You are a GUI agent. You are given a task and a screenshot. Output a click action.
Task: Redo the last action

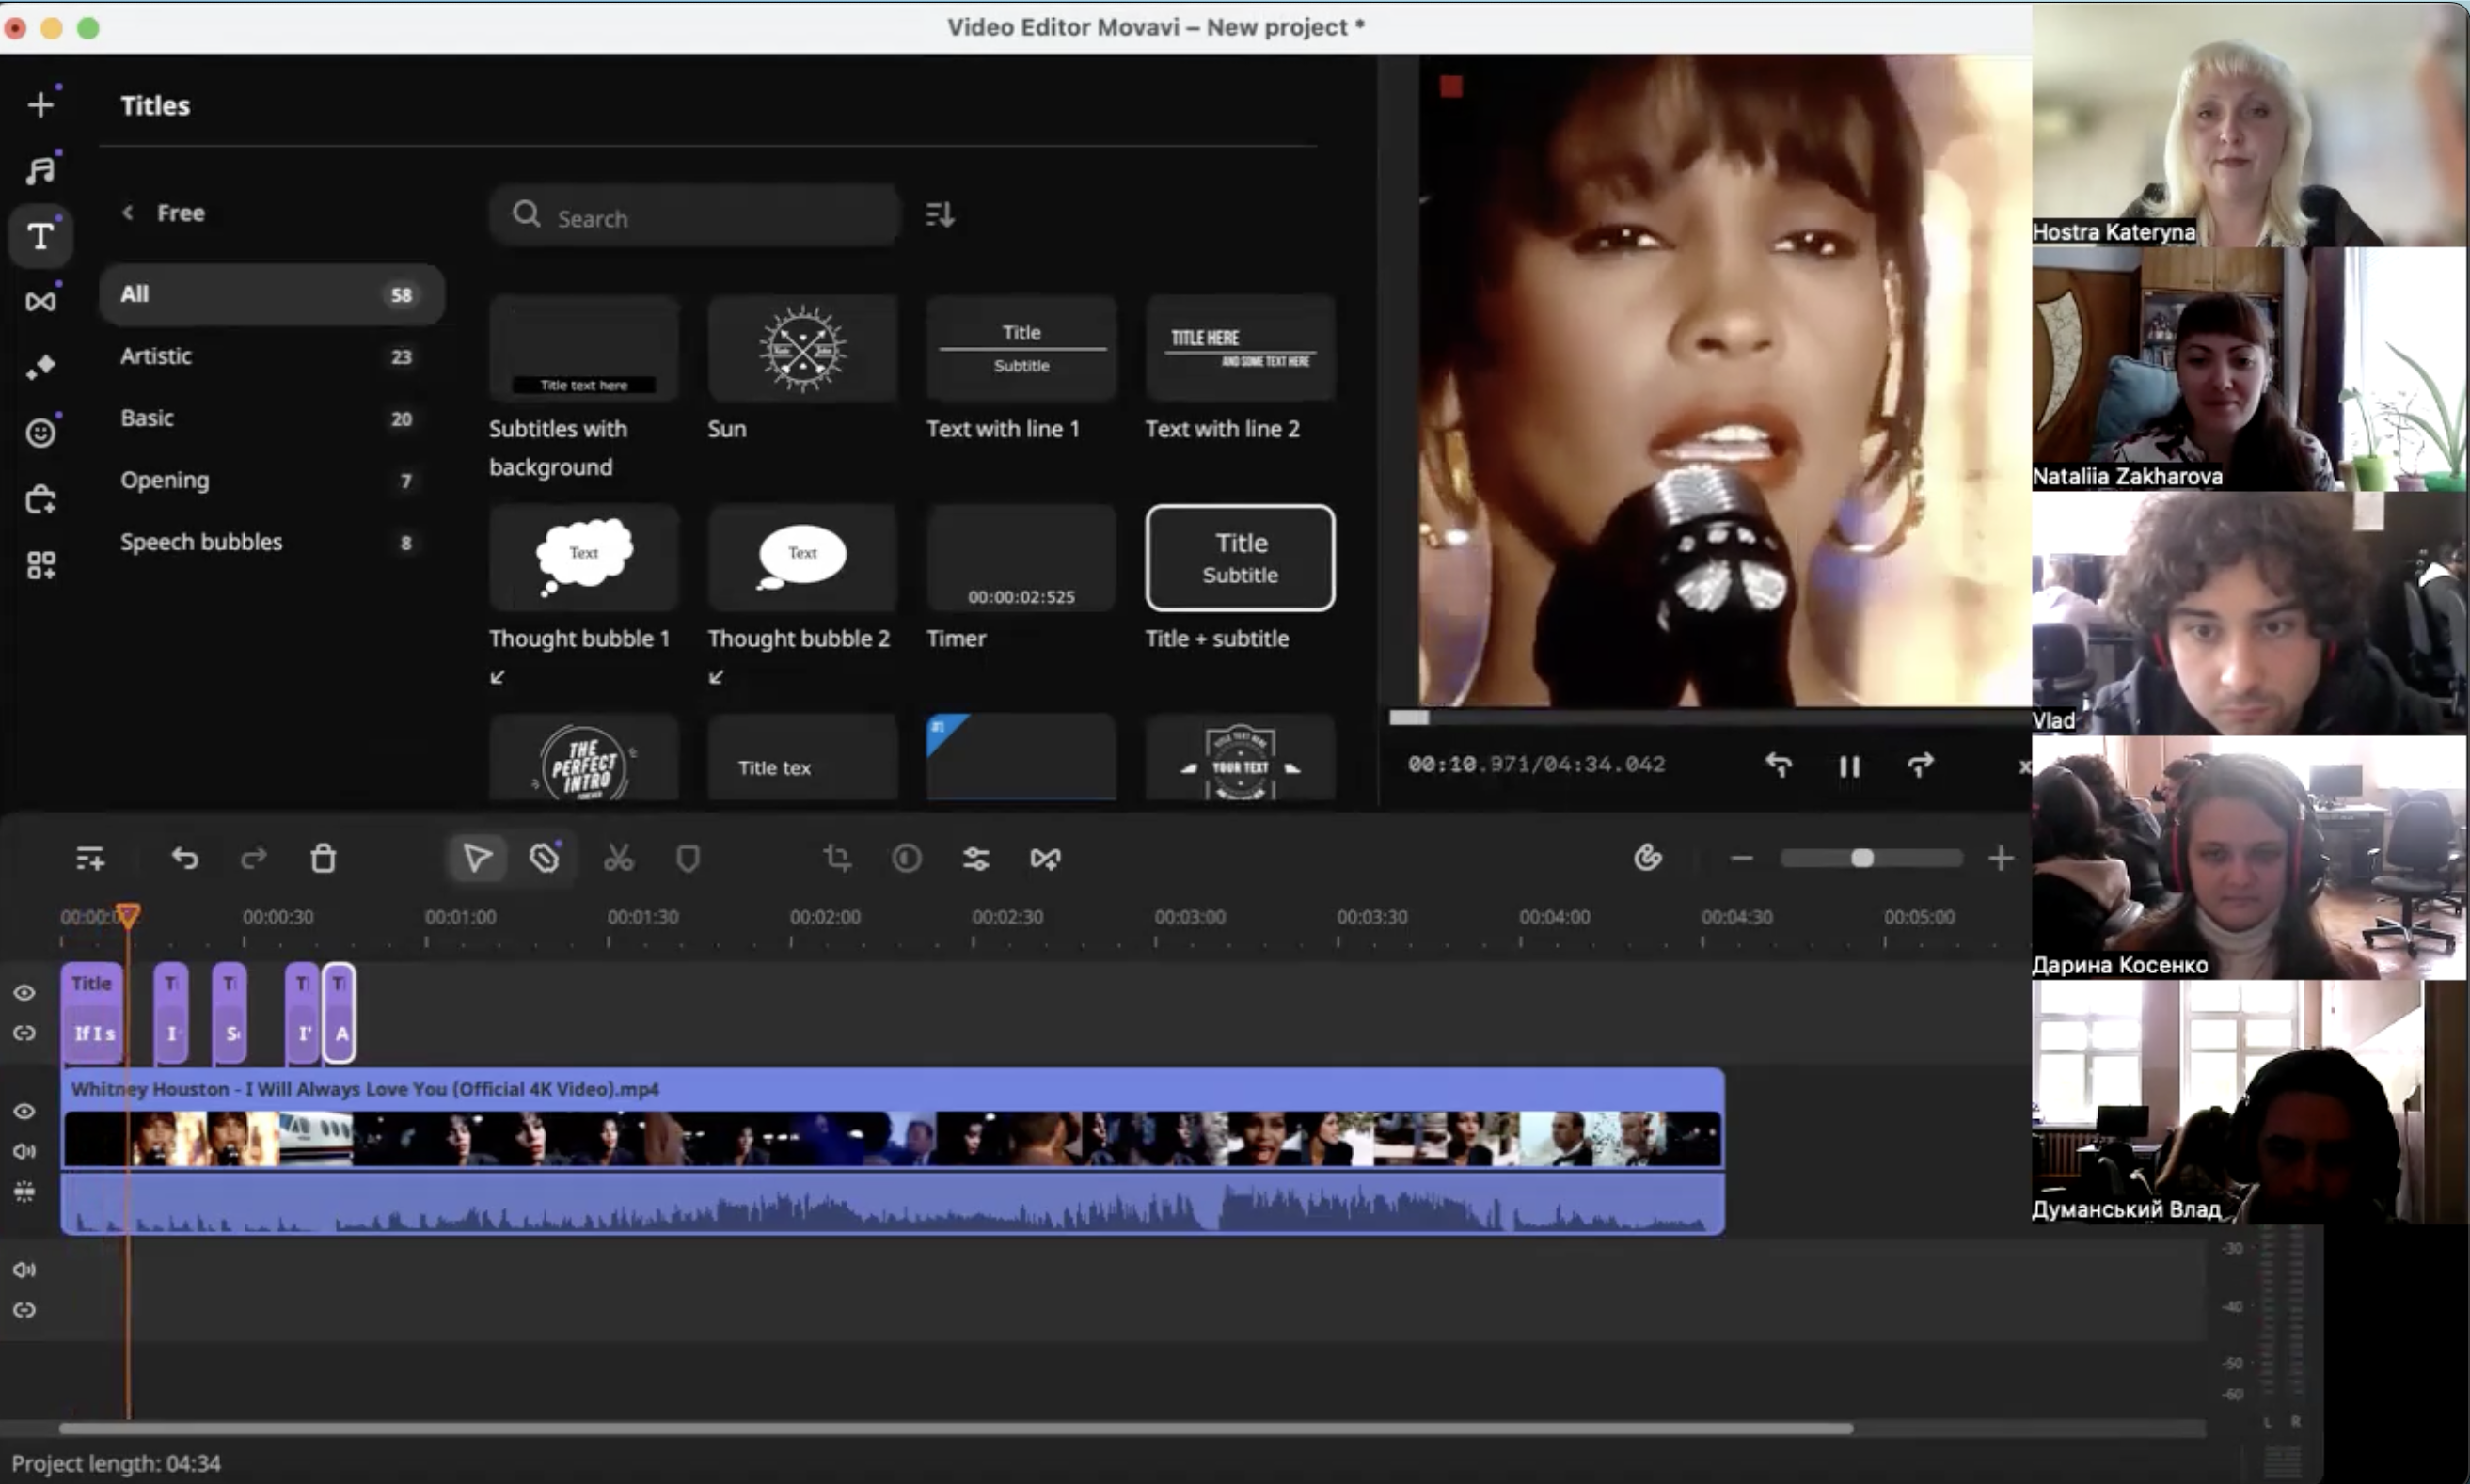[254, 858]
